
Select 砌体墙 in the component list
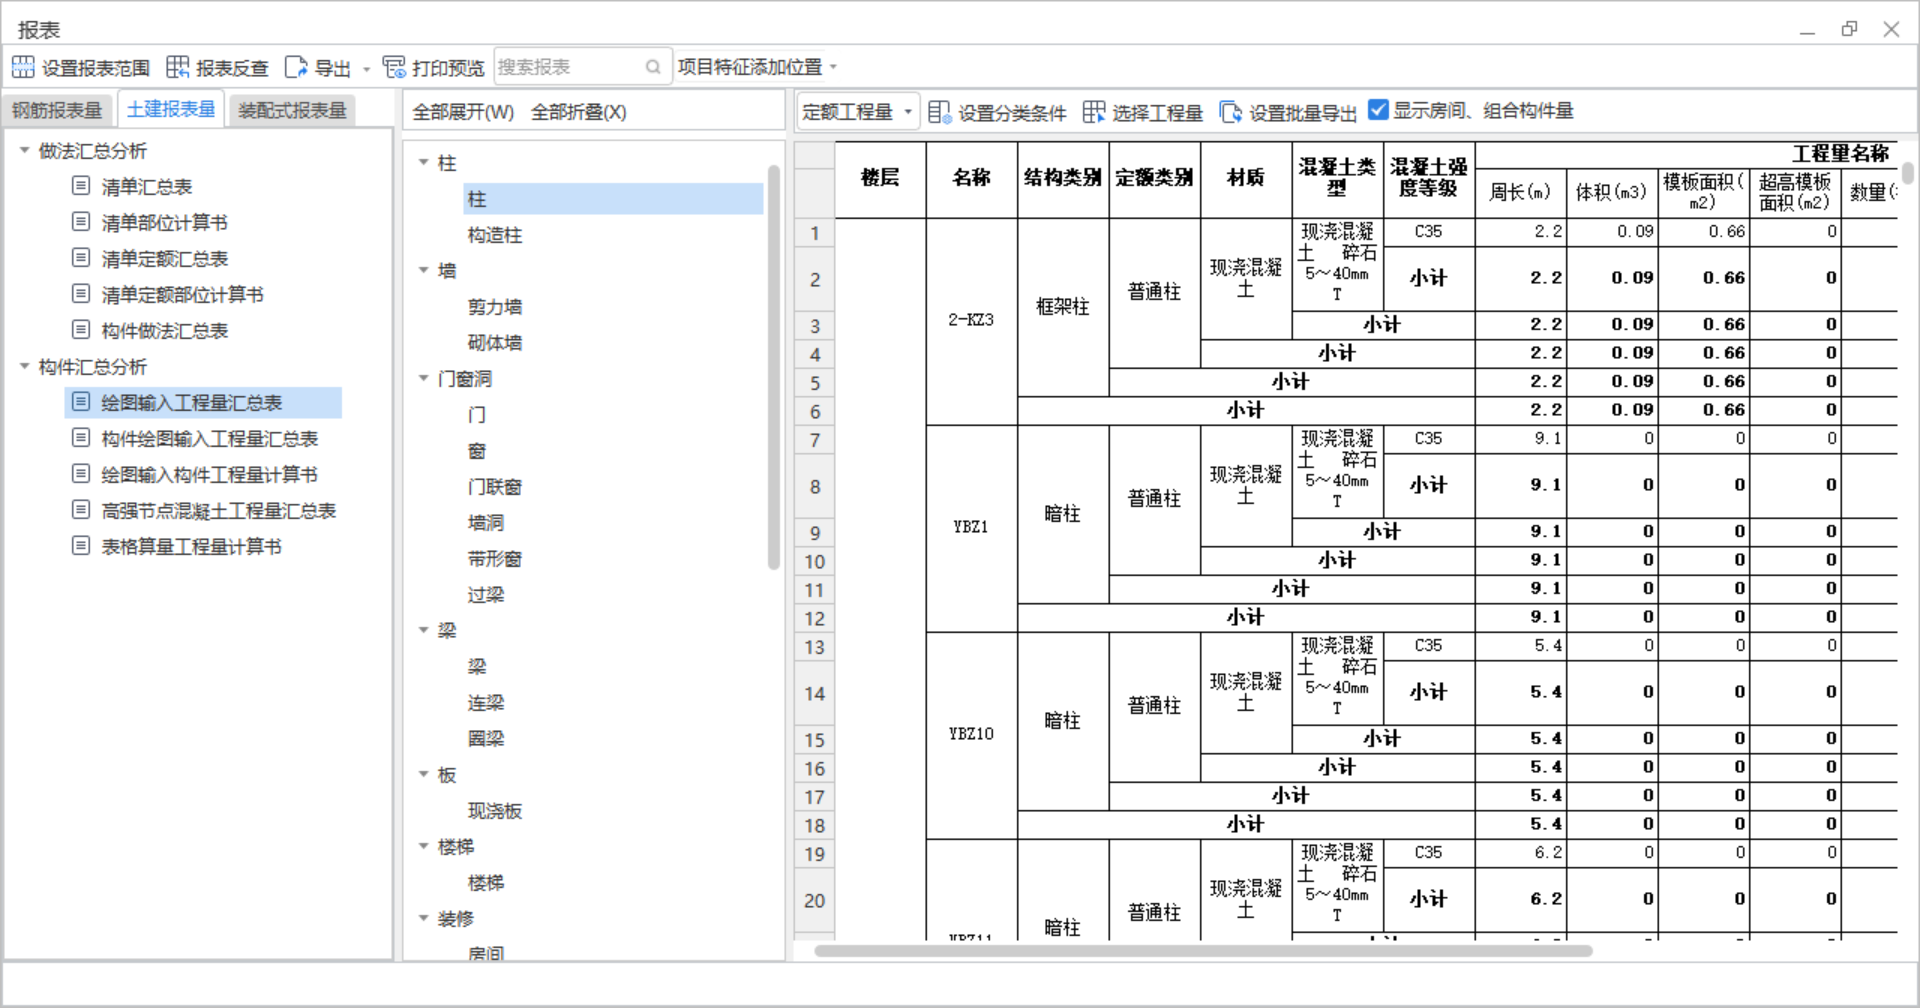[x=495, y=343]
